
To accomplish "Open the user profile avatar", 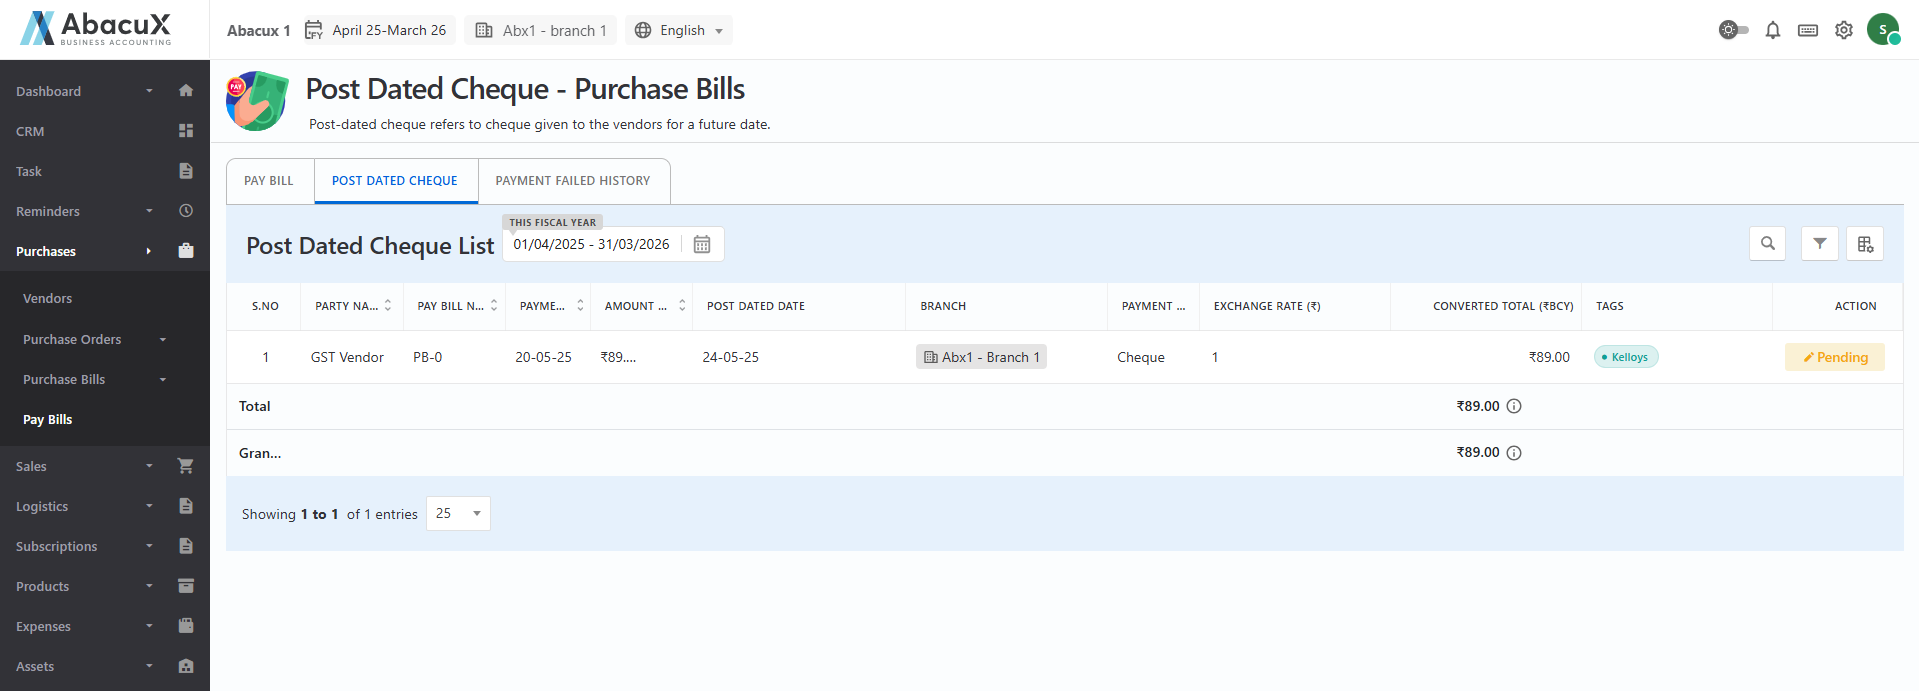I will [1883, 30].
